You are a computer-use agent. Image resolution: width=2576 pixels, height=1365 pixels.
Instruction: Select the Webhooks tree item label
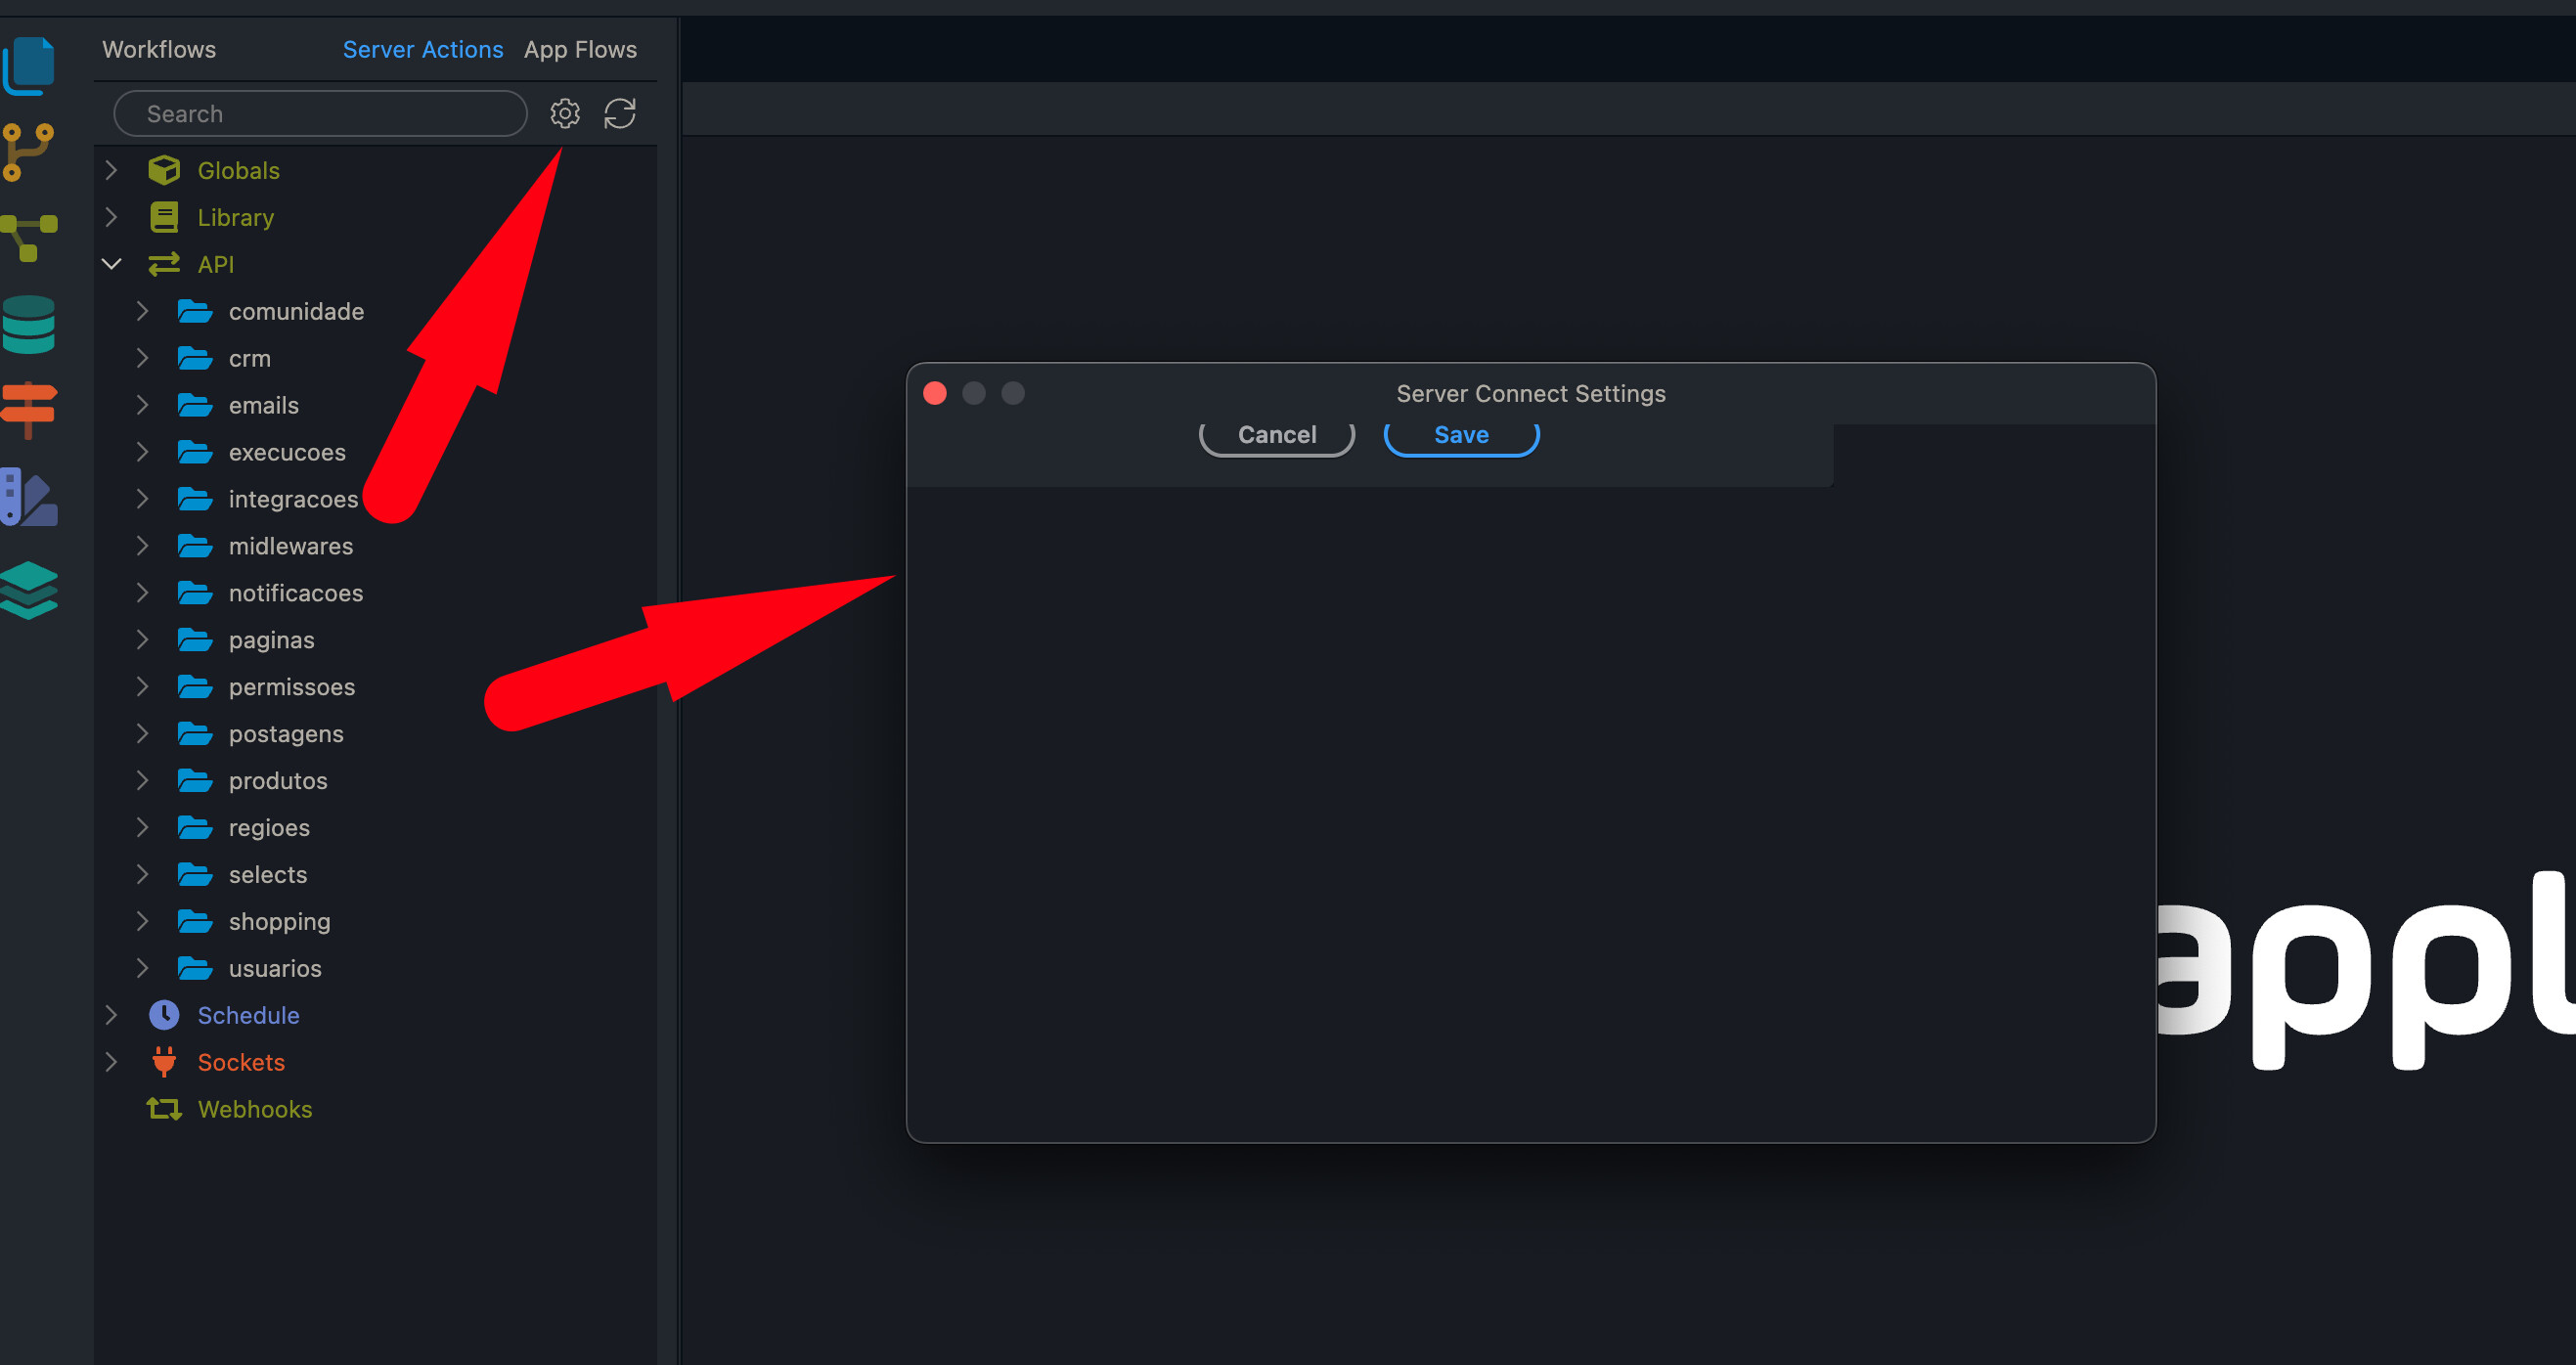point(255,1109)
